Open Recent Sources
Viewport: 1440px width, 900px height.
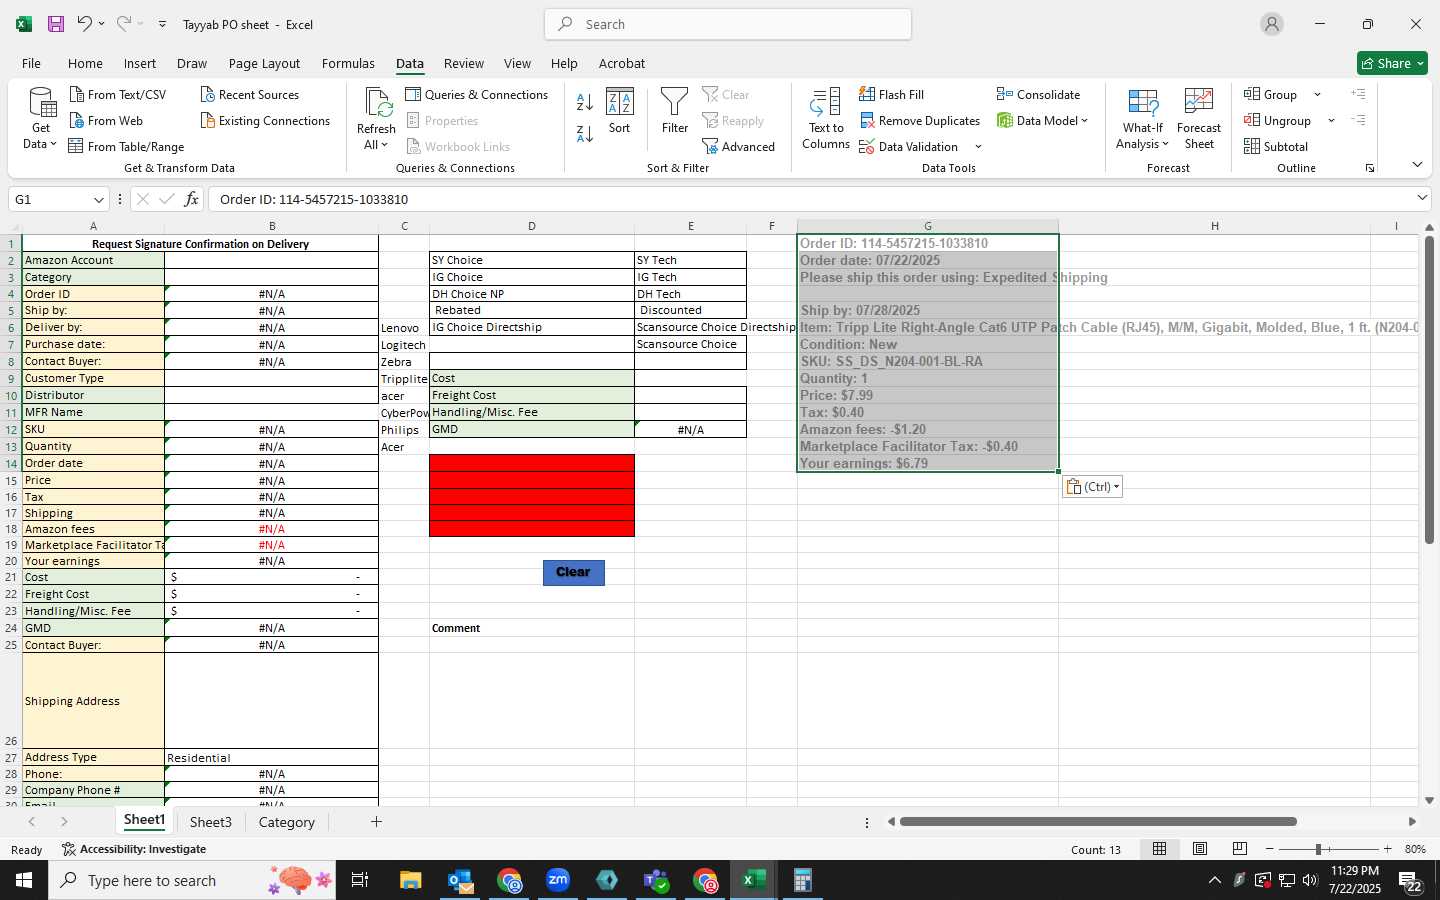(x=249, y=94)
